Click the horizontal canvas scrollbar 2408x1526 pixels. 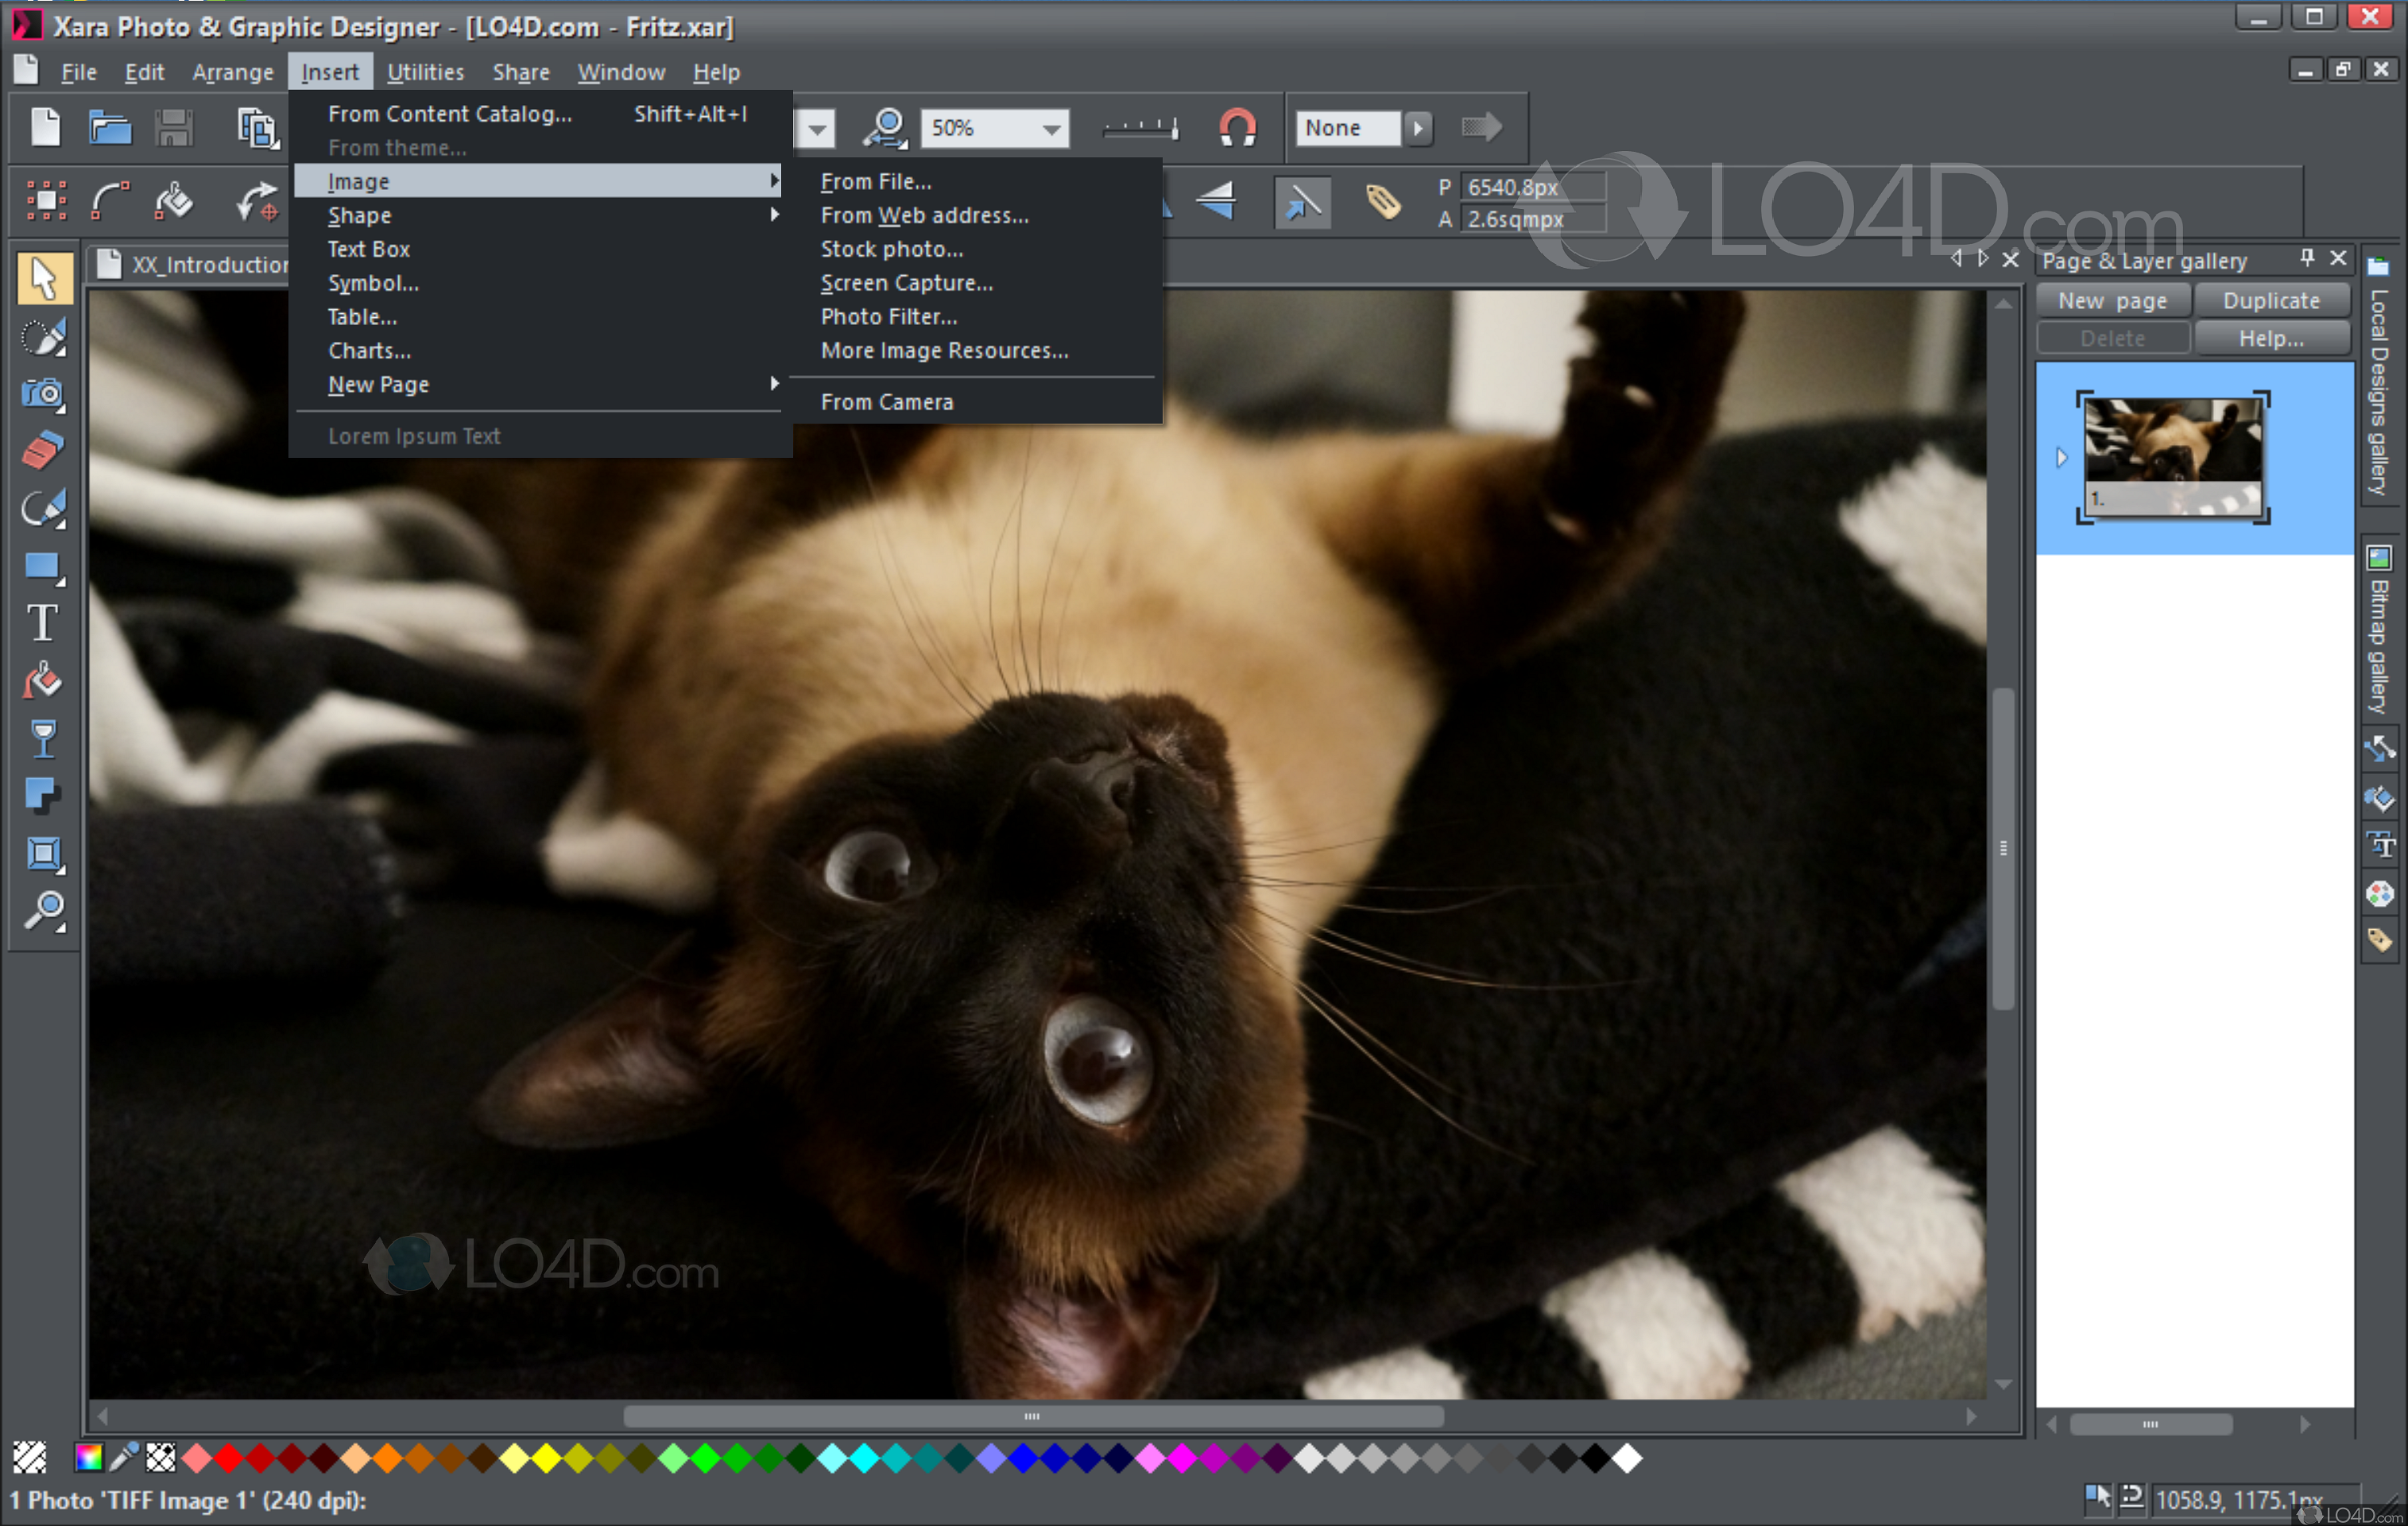(x=1034, y=1416)
